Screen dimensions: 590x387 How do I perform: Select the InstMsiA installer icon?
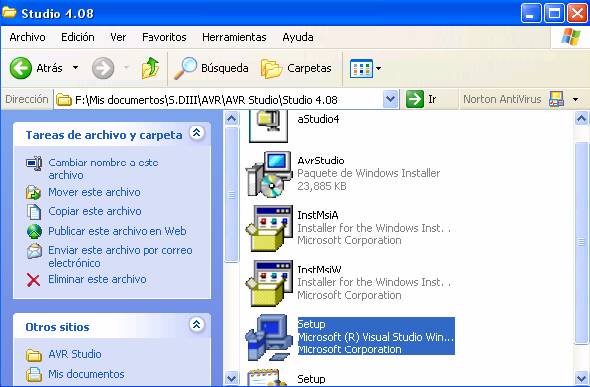269,228
